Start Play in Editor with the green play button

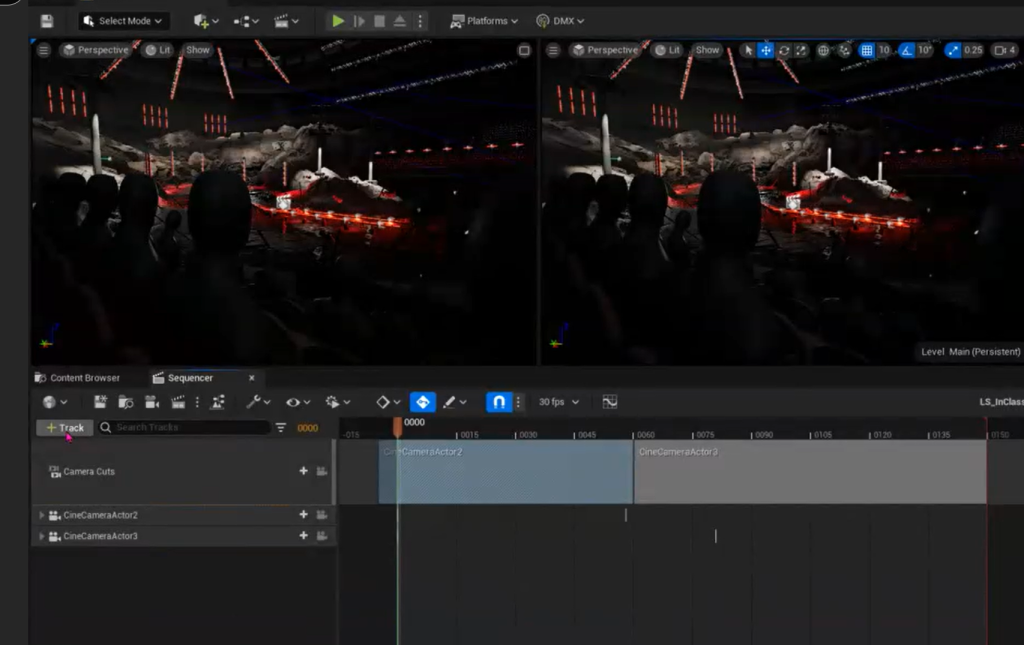338,21
